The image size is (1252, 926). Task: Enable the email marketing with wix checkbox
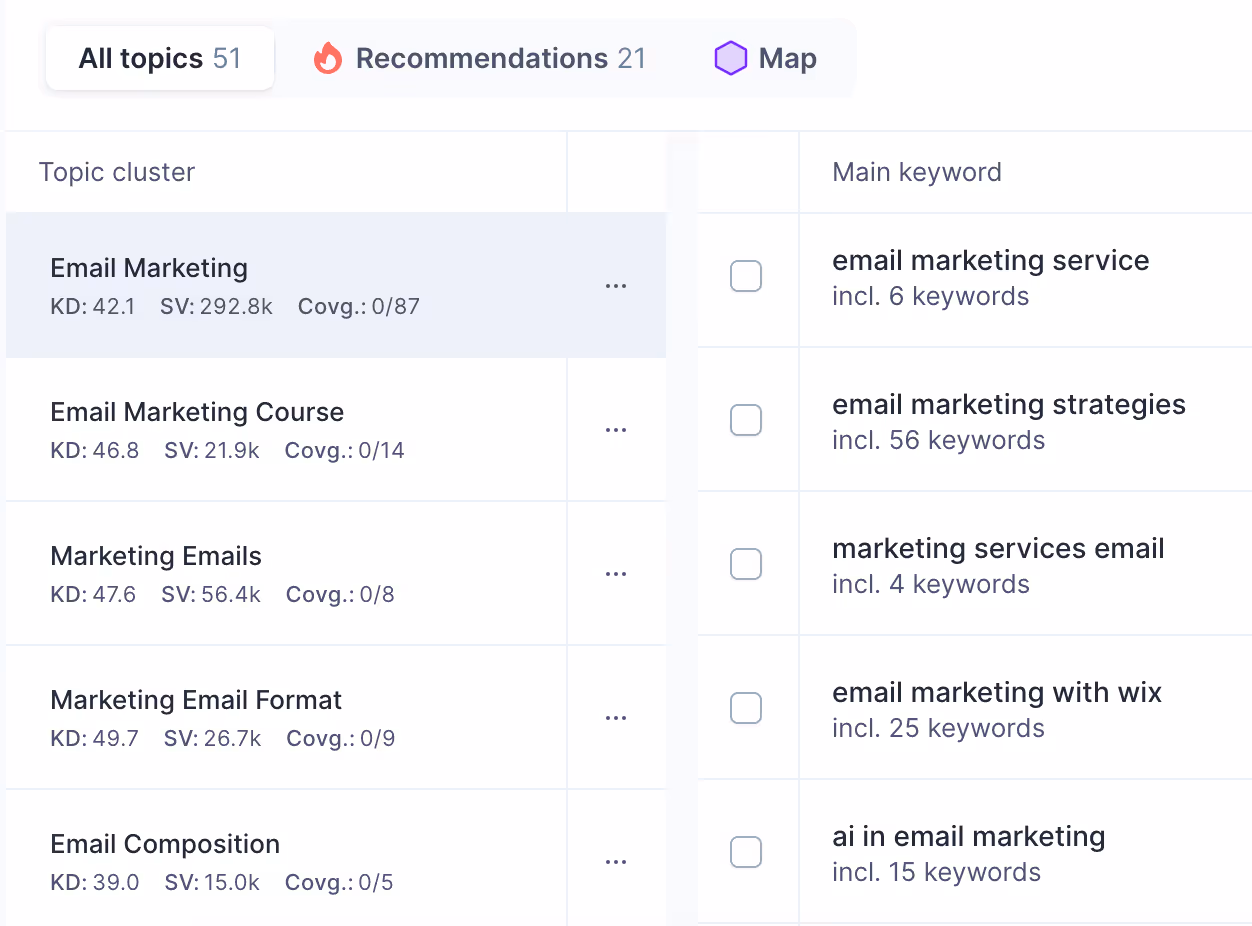tap(746, 708)
